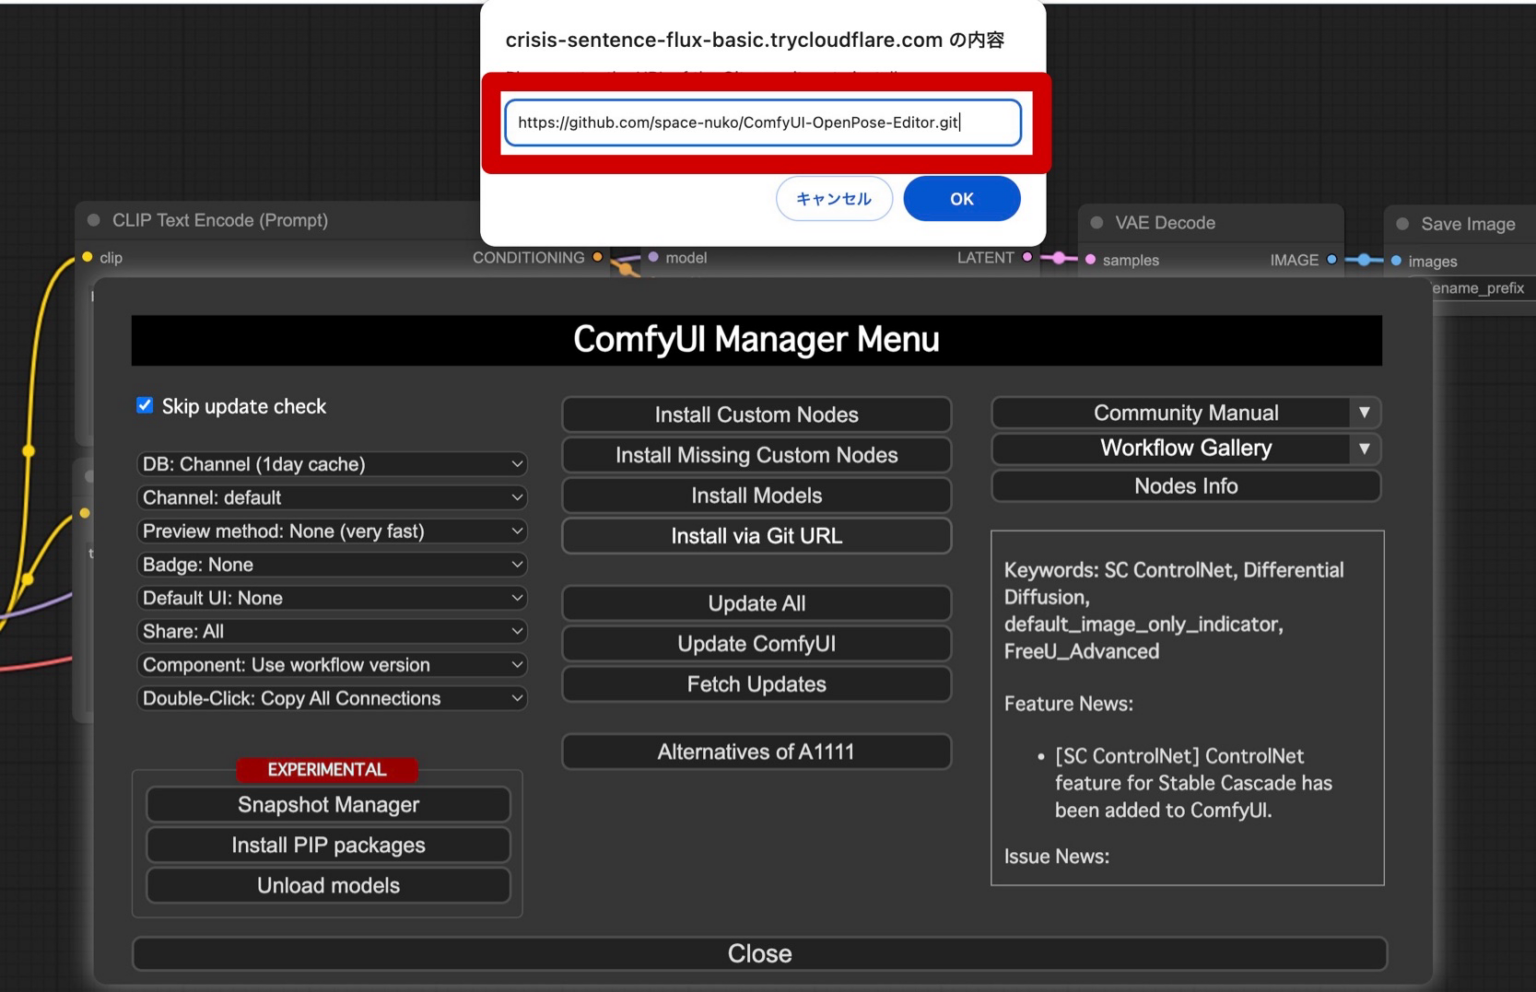Click the samples input dot on VAE Decode
This screenshot has width=1536, height=992.
pyautogui.click(x=1090, y=260)
